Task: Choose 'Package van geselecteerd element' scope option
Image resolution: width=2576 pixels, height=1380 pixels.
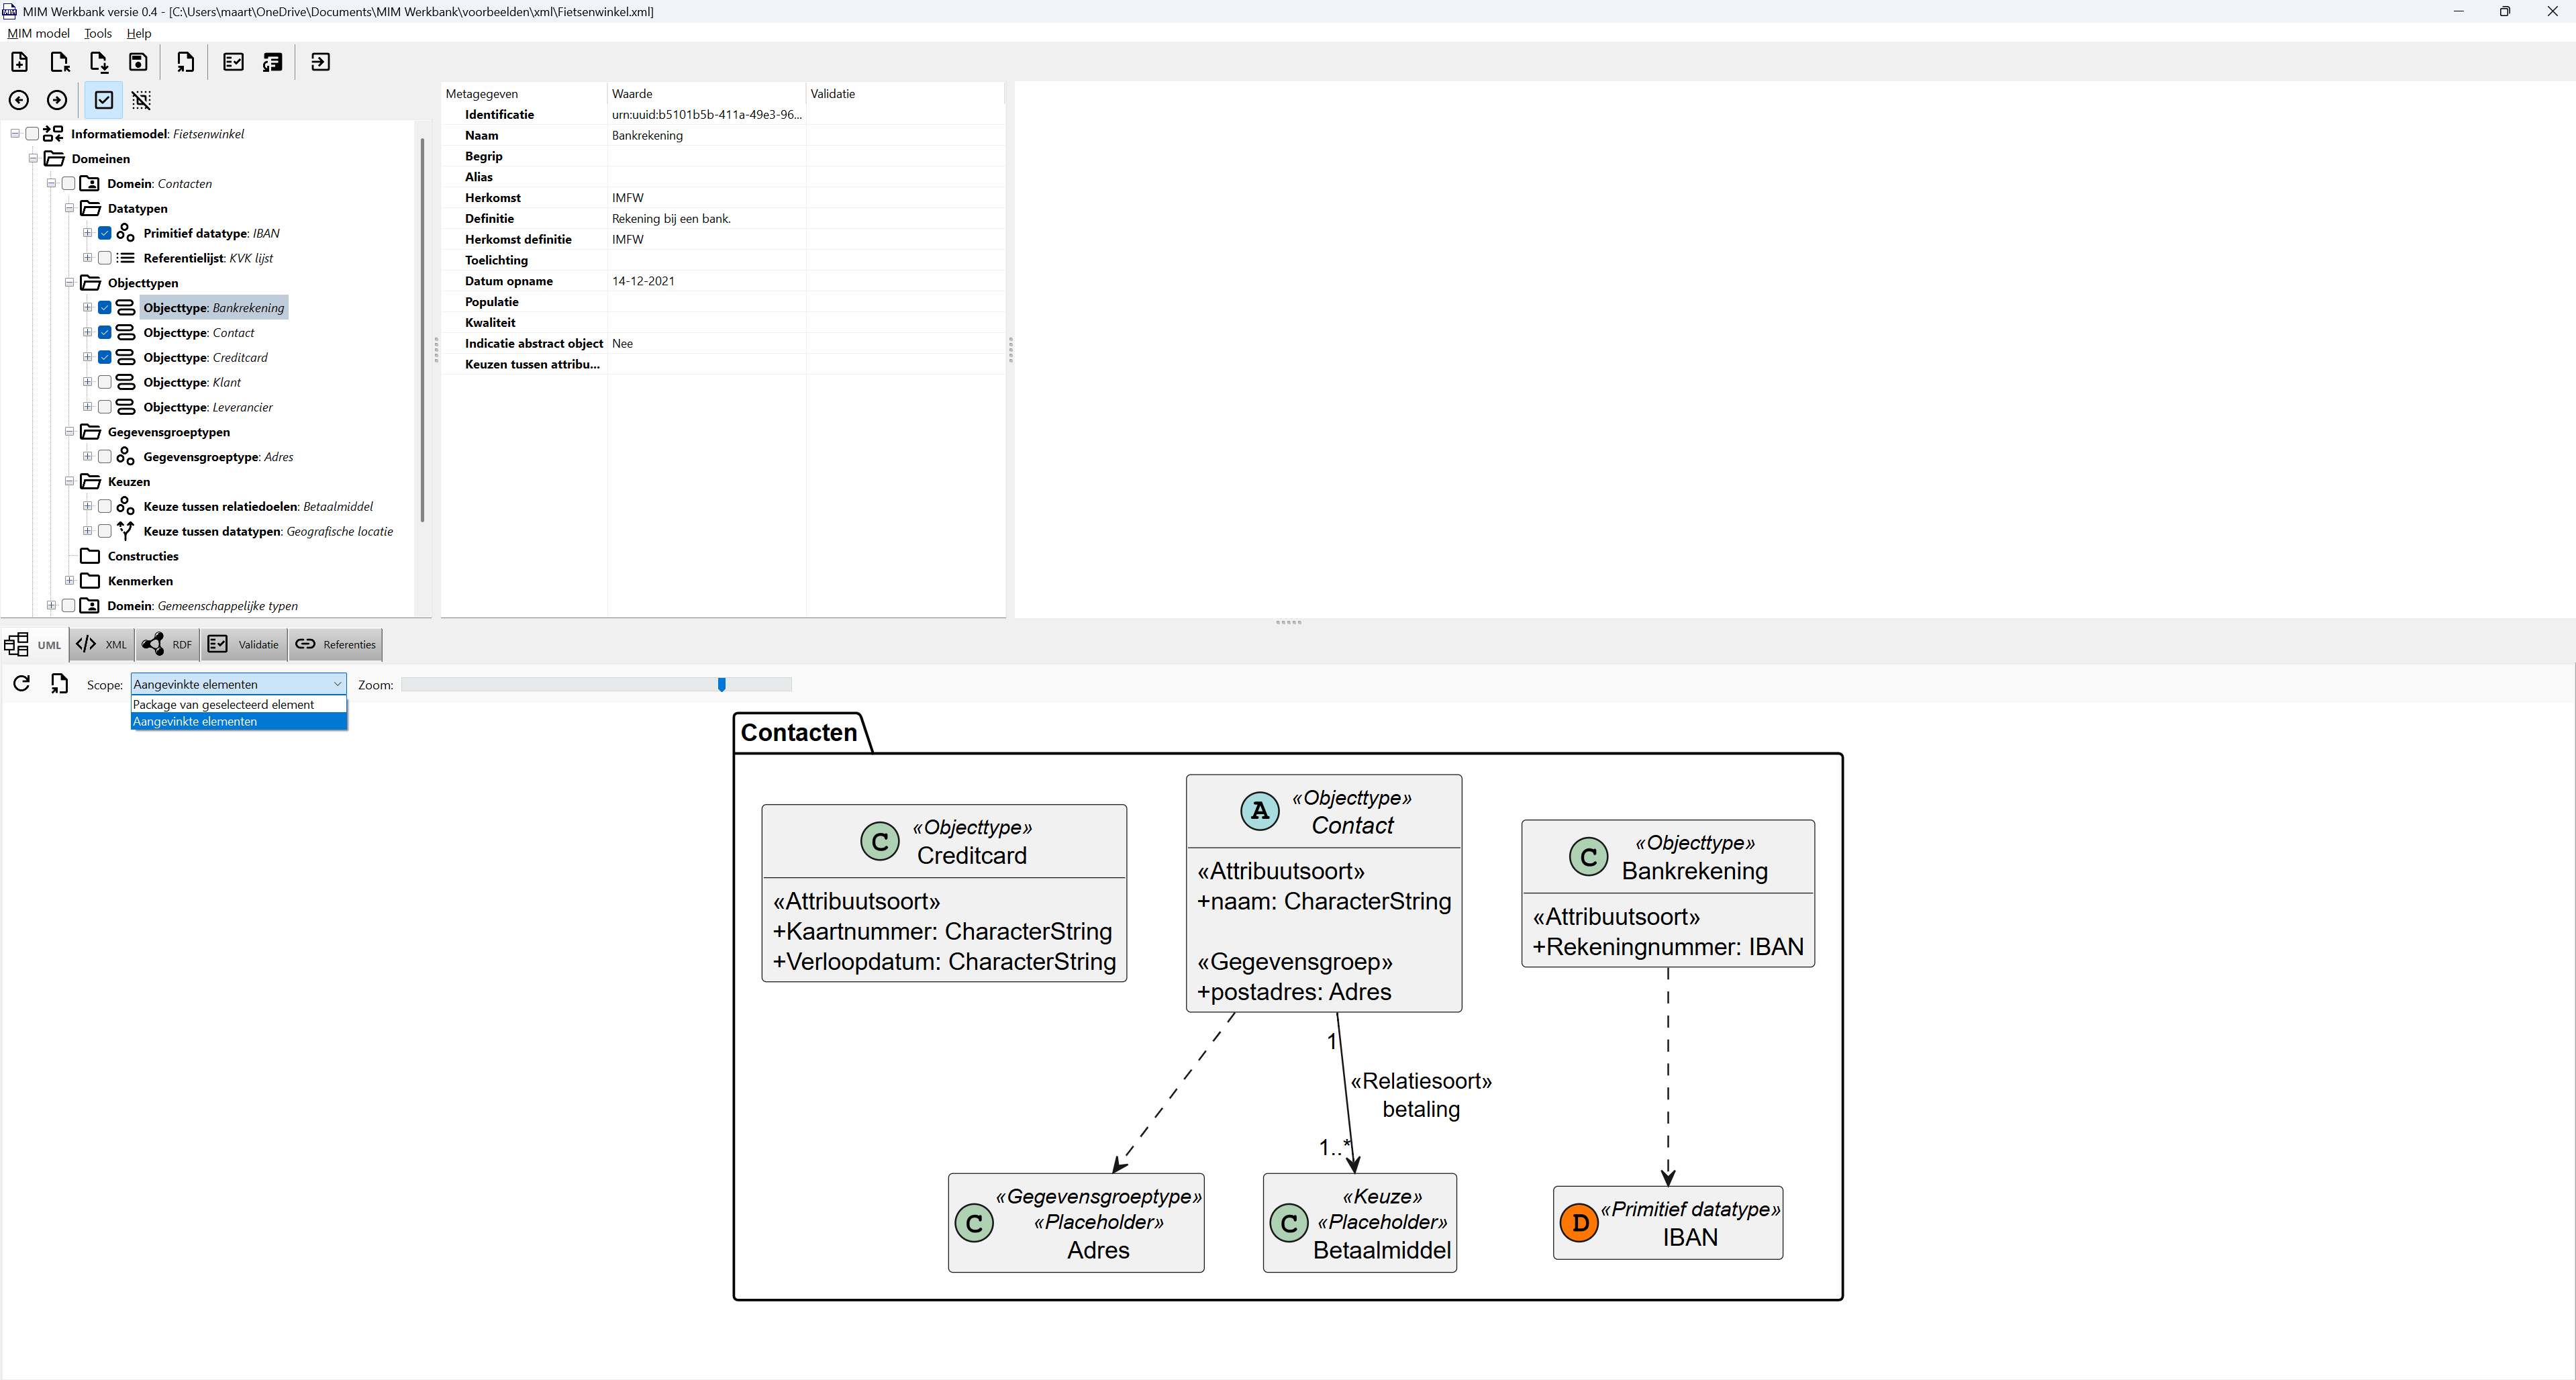Action: pos(223,704)
